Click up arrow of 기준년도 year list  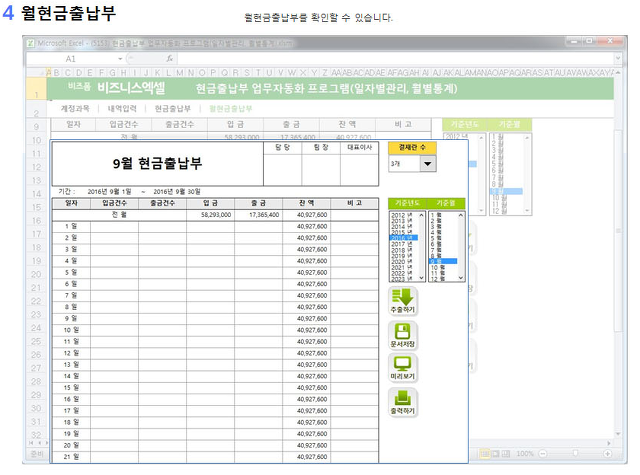(421, 215)
